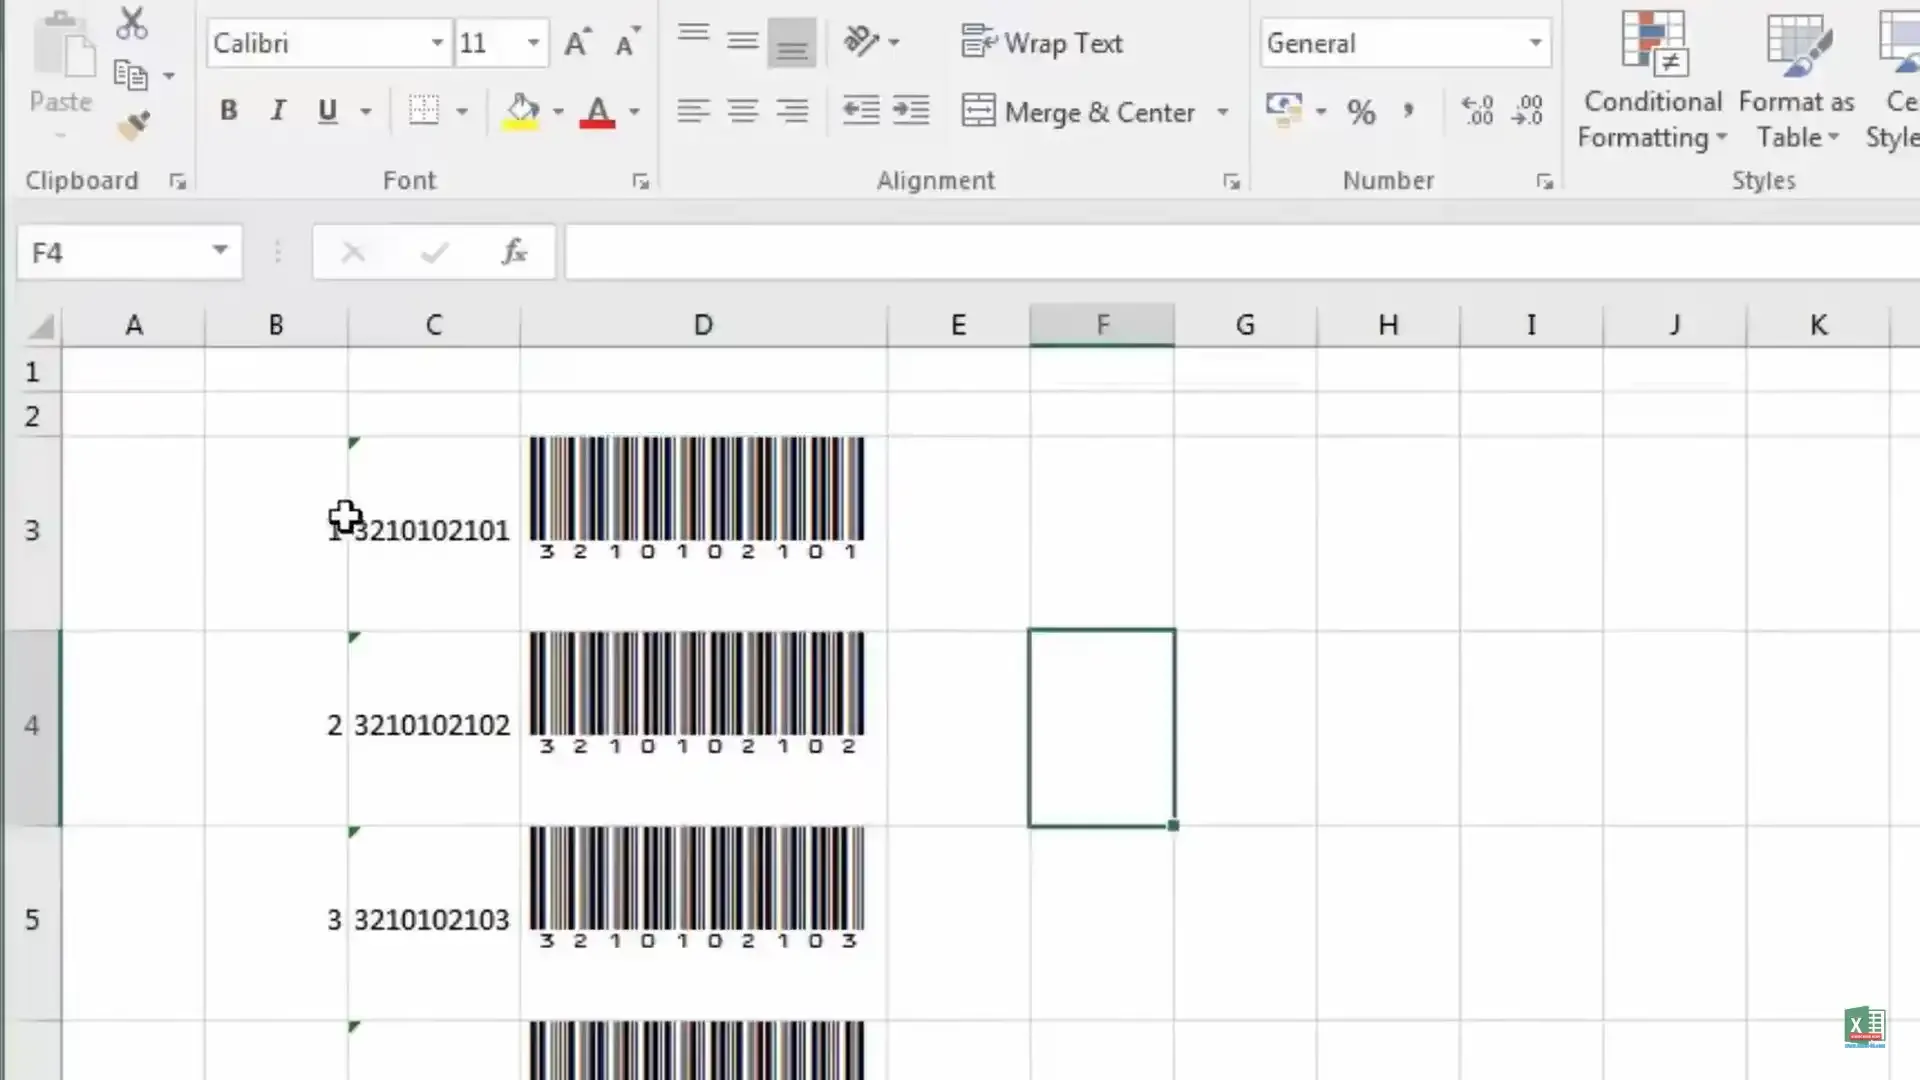The height and width of the screenshot is (1080, 1920).
Task: Click the barcode image for 3210102101
Action: (x=697, y=498)
